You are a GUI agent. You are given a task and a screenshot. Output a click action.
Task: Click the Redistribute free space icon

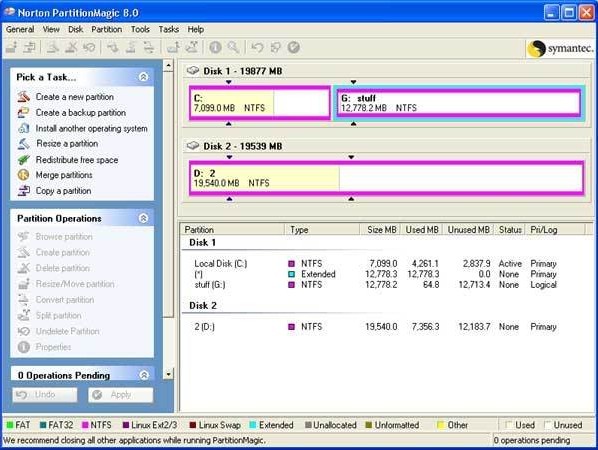(x=23, y=159)
